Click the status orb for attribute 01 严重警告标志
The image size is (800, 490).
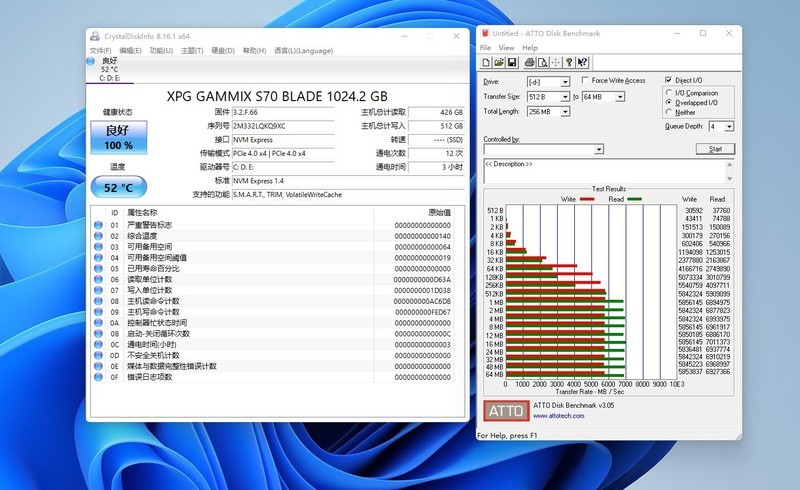[x=98, y=225]
